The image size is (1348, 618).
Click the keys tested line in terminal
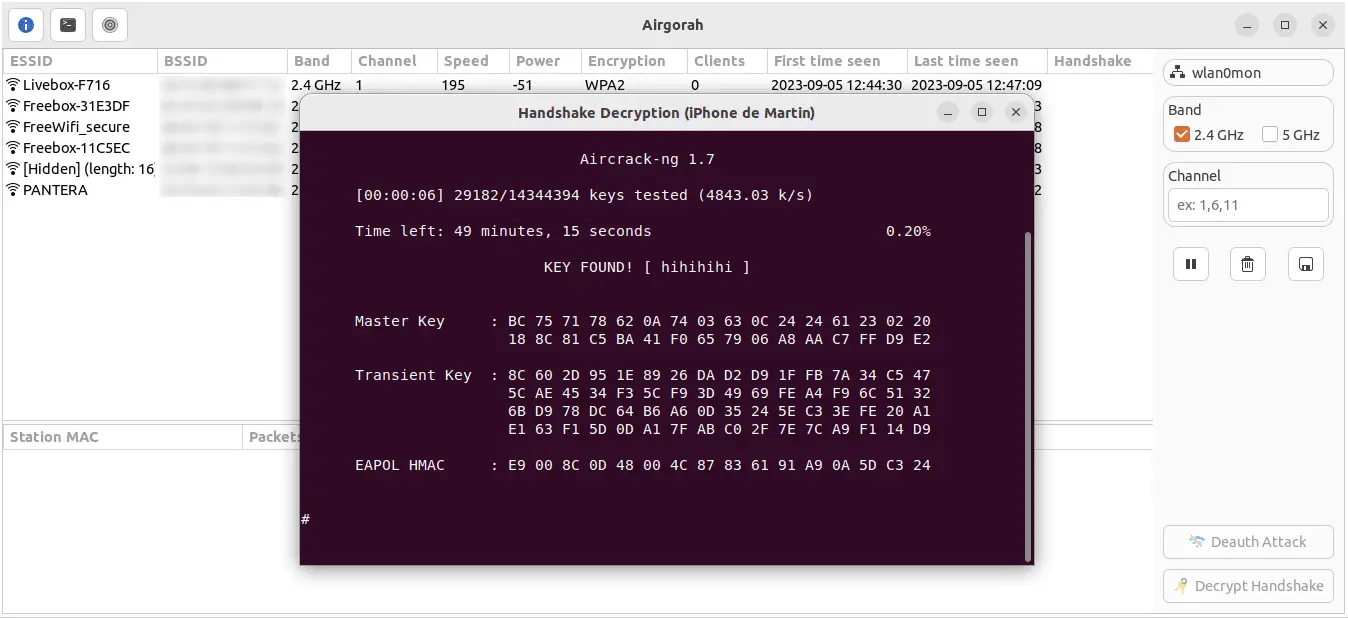tap(584, 195)
